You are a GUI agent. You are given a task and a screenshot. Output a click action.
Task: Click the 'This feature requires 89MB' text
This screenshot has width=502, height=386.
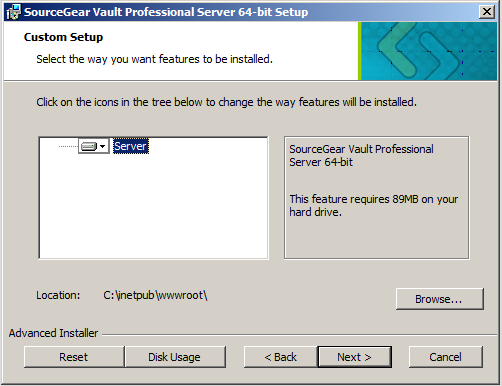point(373,205)
